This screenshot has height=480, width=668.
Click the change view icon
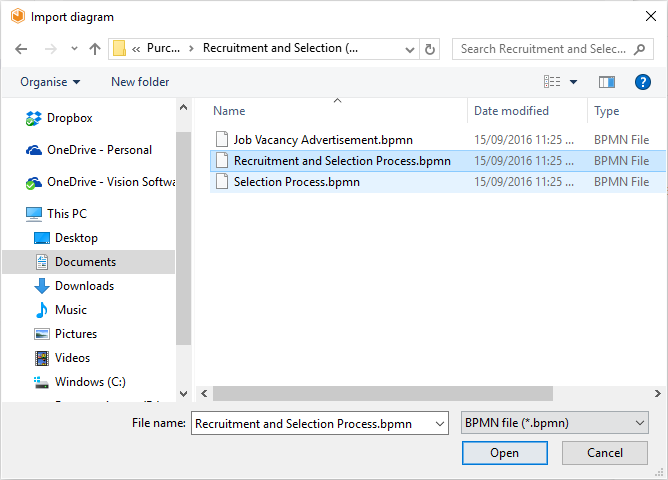[552, 82]
